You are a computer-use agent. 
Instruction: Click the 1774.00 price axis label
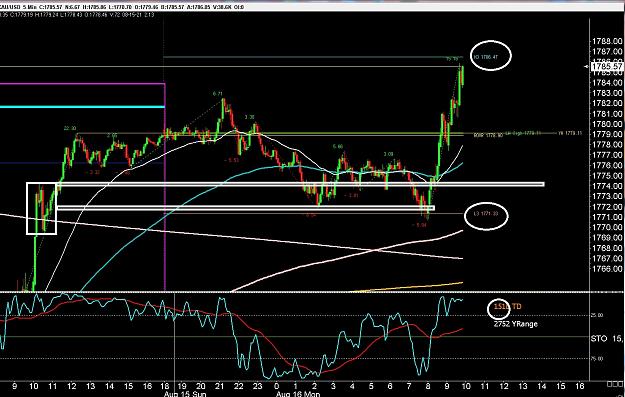(x=607, y=186)
